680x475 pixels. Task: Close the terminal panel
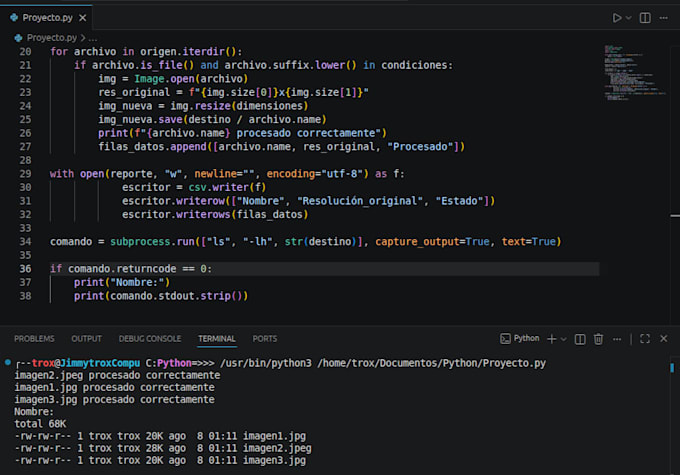(664, 338)
